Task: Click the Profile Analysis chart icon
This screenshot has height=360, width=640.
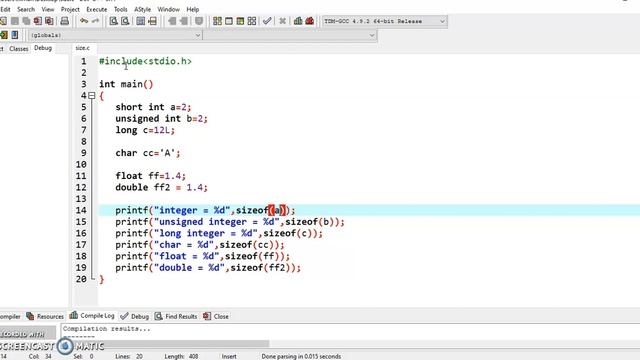Action: (x=298, y=21)
